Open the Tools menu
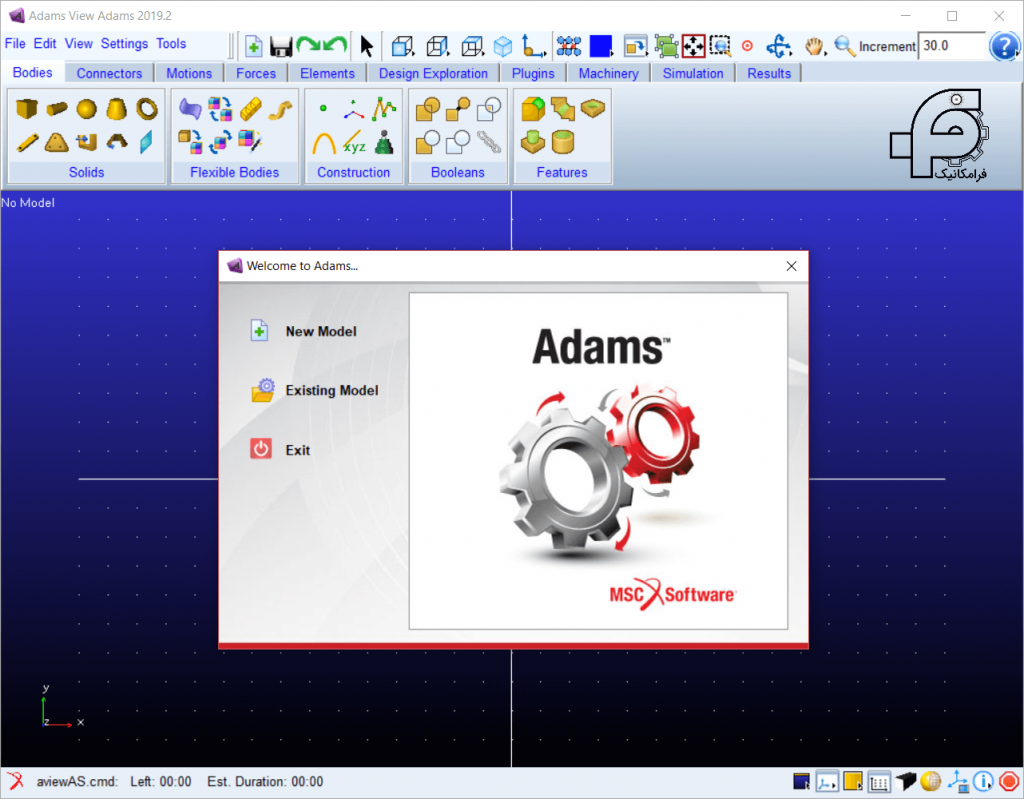The height and width of the screenshot is (799, 1024). point(171,44)
